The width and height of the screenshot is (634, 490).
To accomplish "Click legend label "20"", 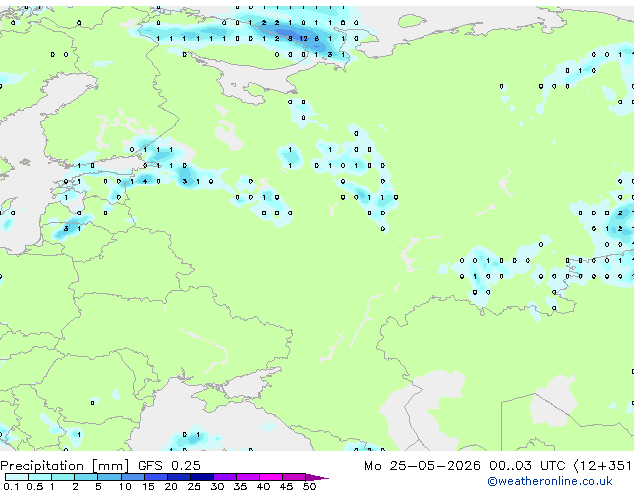I will (171, 486).
